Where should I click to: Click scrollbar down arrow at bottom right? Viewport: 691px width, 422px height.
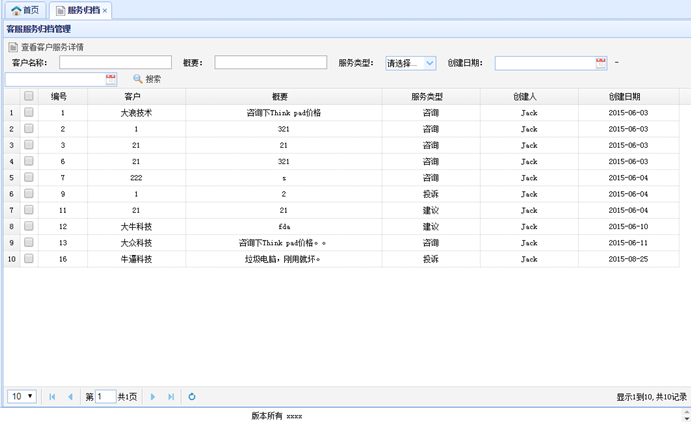point(686,418)
